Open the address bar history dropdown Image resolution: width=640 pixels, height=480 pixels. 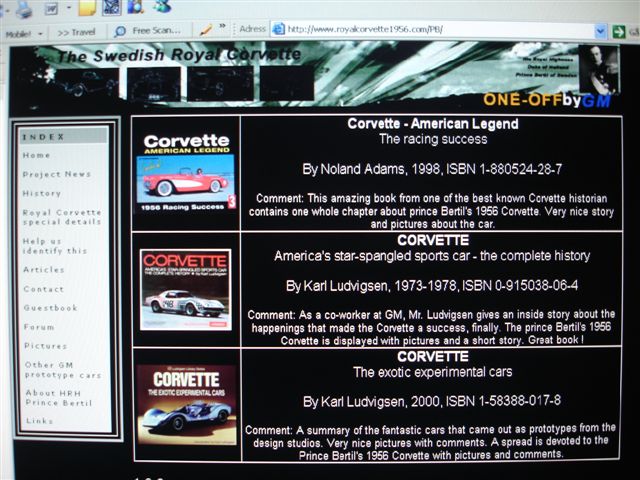coord(600,31)
